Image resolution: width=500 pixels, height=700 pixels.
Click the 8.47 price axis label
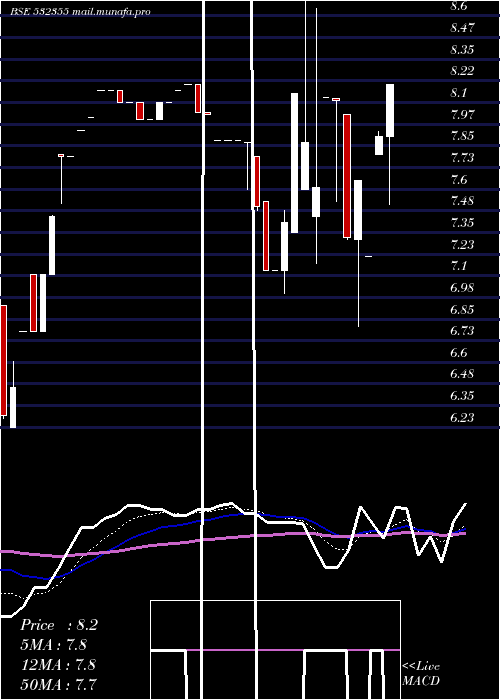(462, 28)
